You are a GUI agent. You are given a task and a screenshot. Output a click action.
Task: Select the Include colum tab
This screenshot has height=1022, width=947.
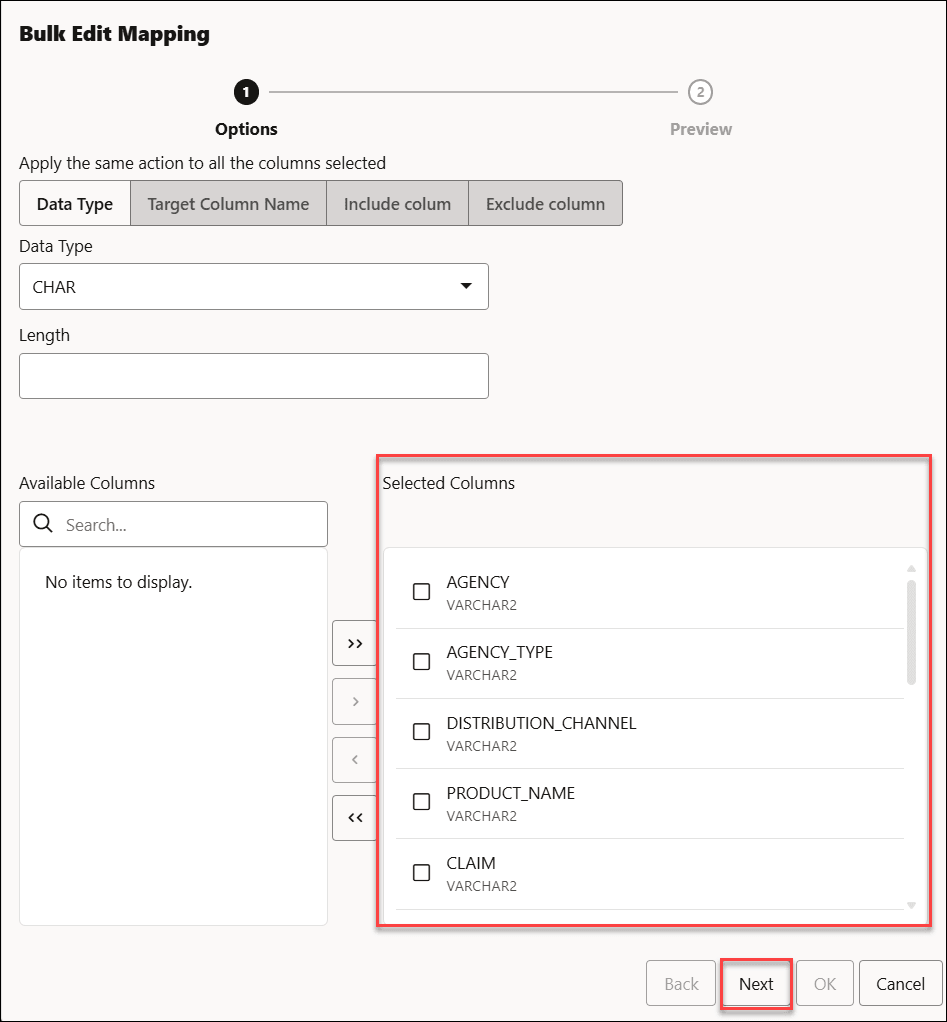[397, 204]
